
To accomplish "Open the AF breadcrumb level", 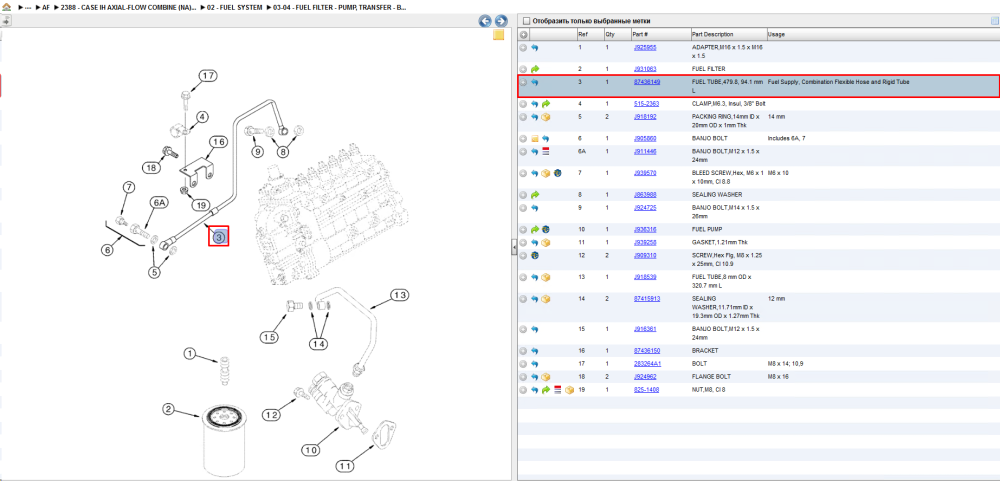I will 46,8.
